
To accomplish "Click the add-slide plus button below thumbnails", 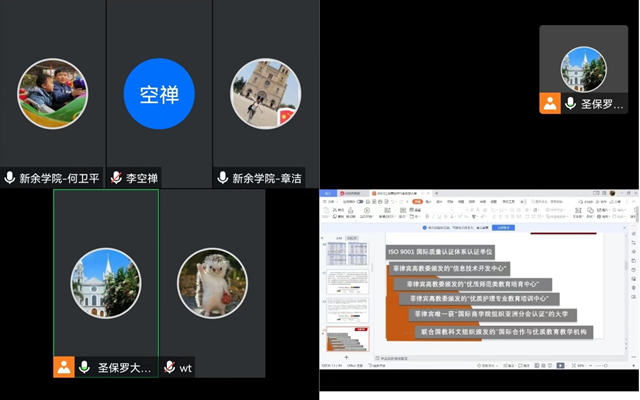I will point(348,357).
